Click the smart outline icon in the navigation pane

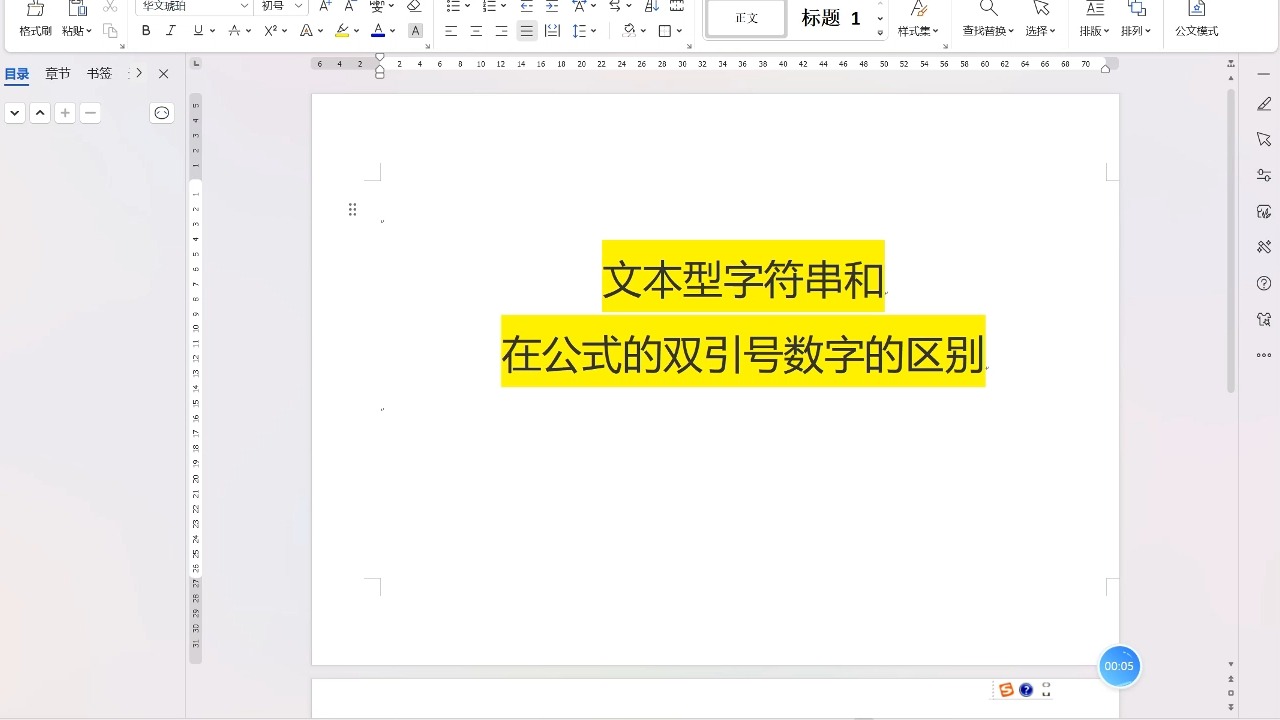[162, 113]
